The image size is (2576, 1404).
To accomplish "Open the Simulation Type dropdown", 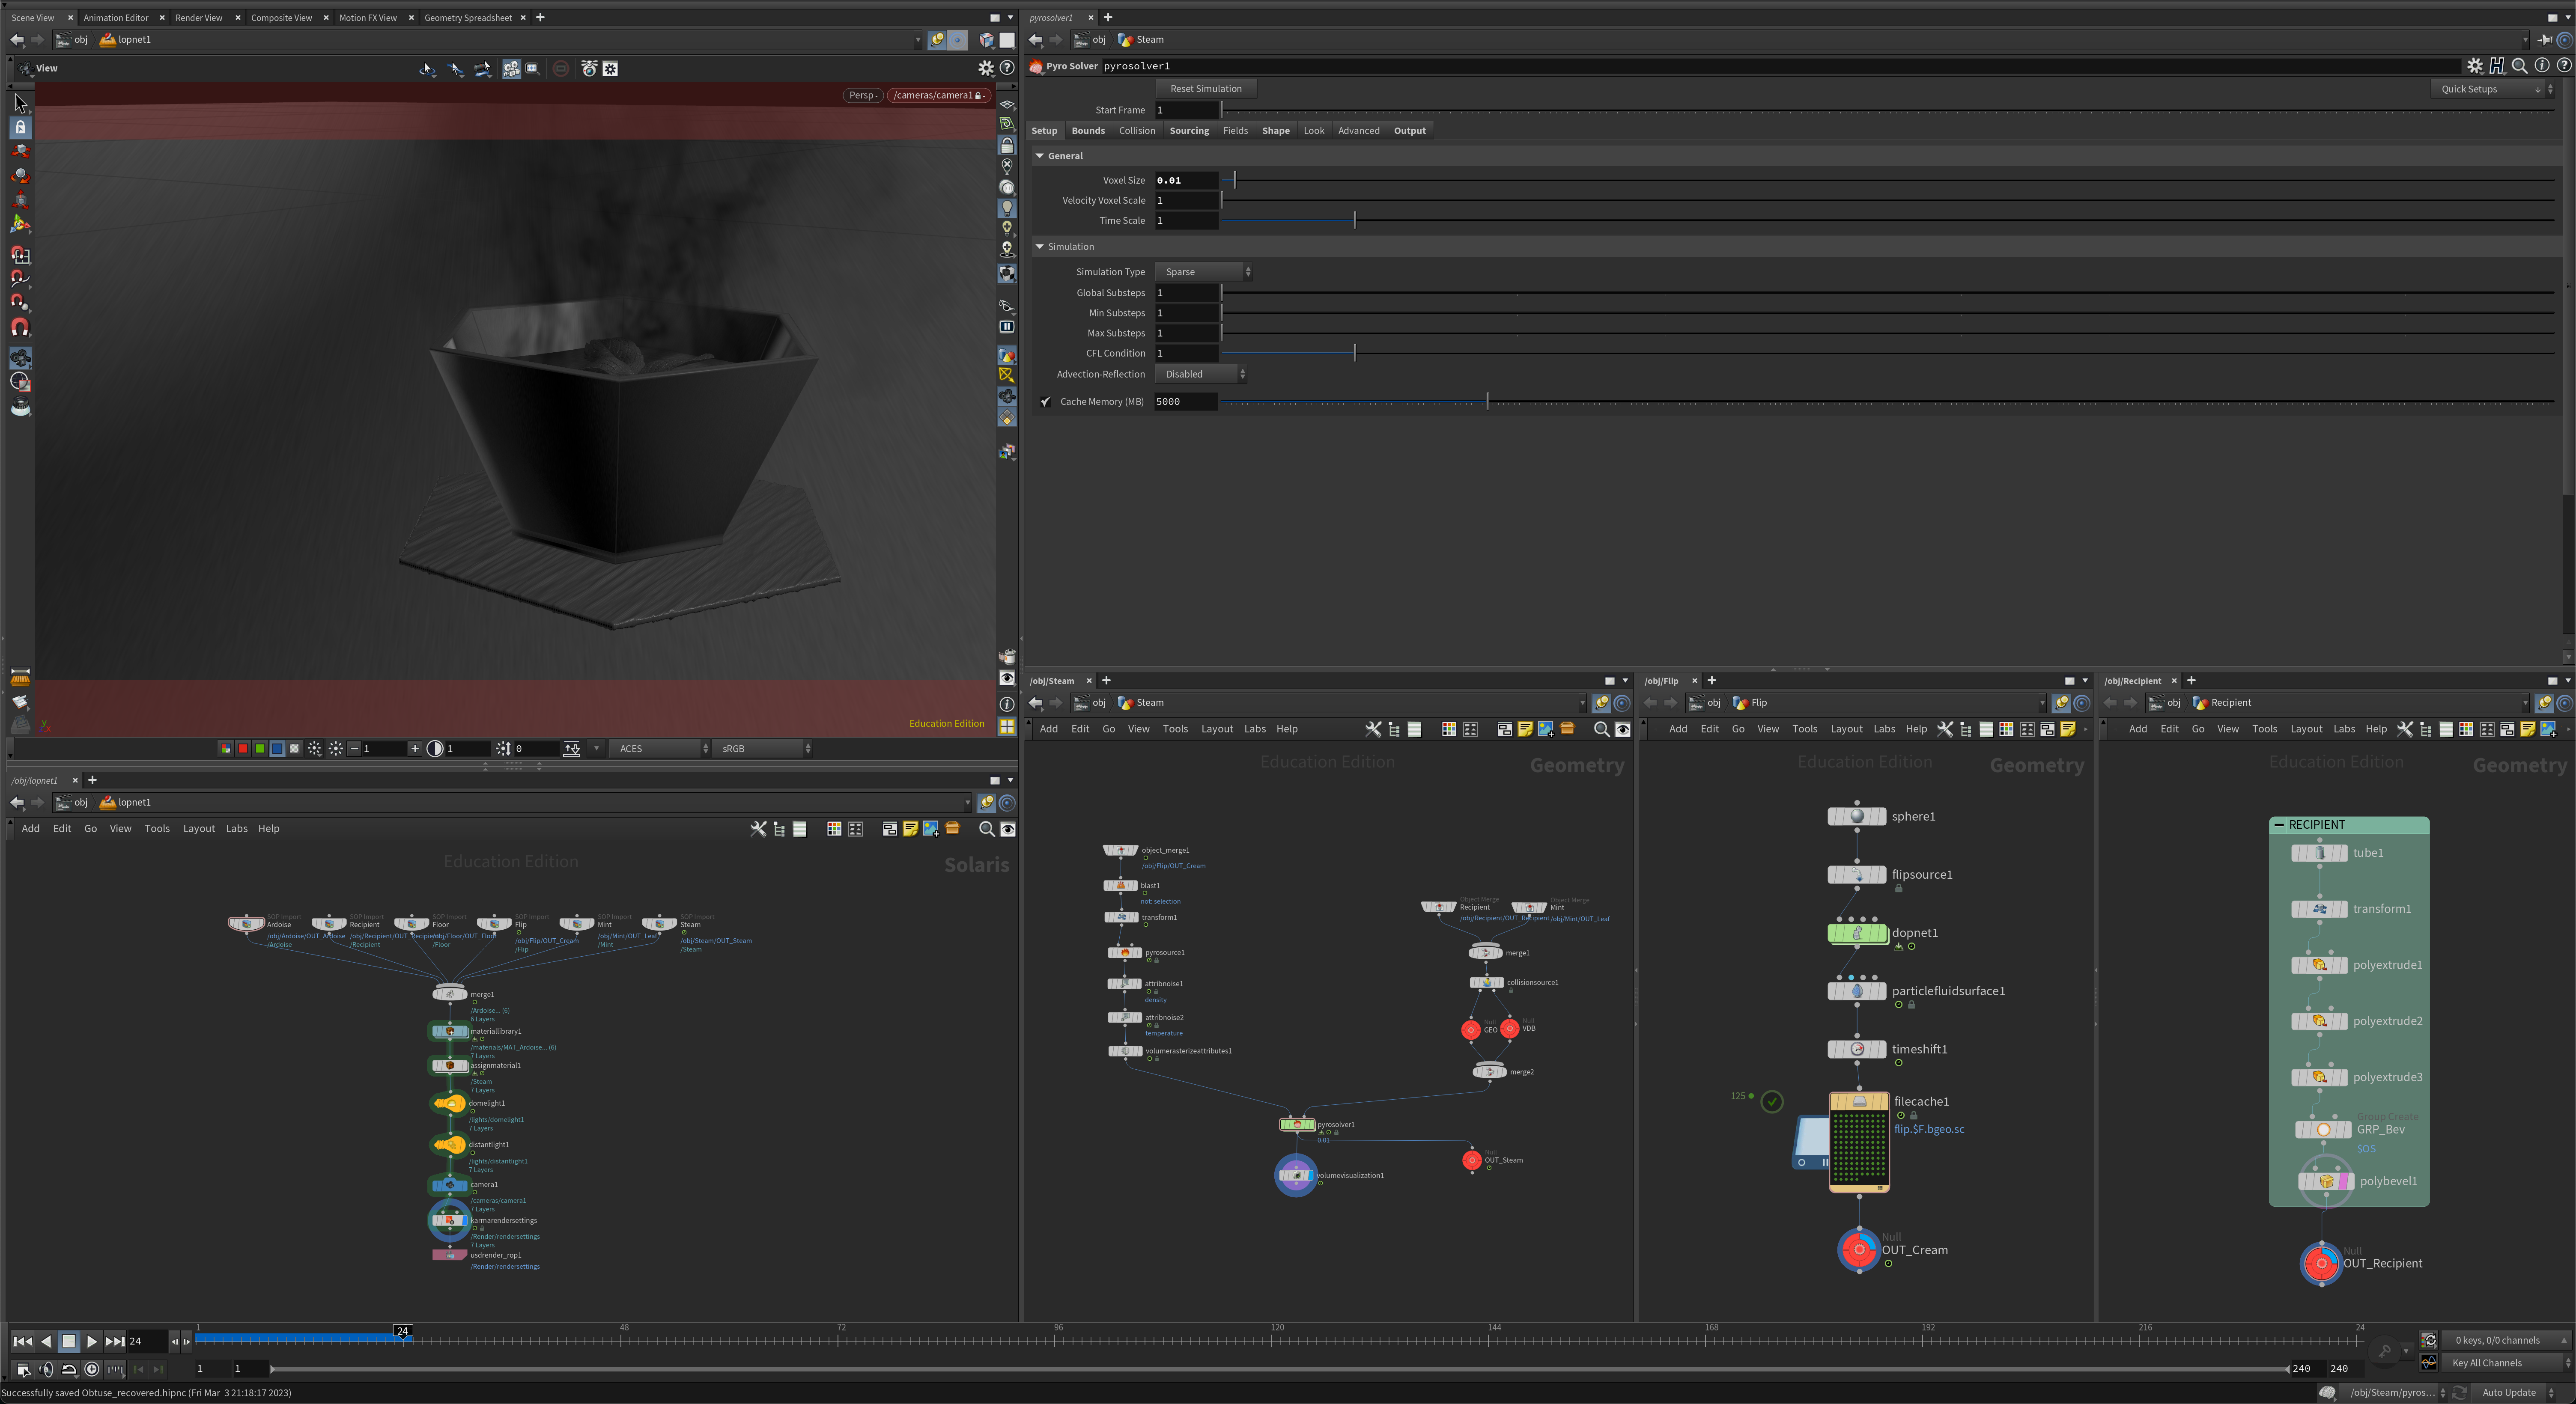I will pyautogui.click(x=1204, y=272).
